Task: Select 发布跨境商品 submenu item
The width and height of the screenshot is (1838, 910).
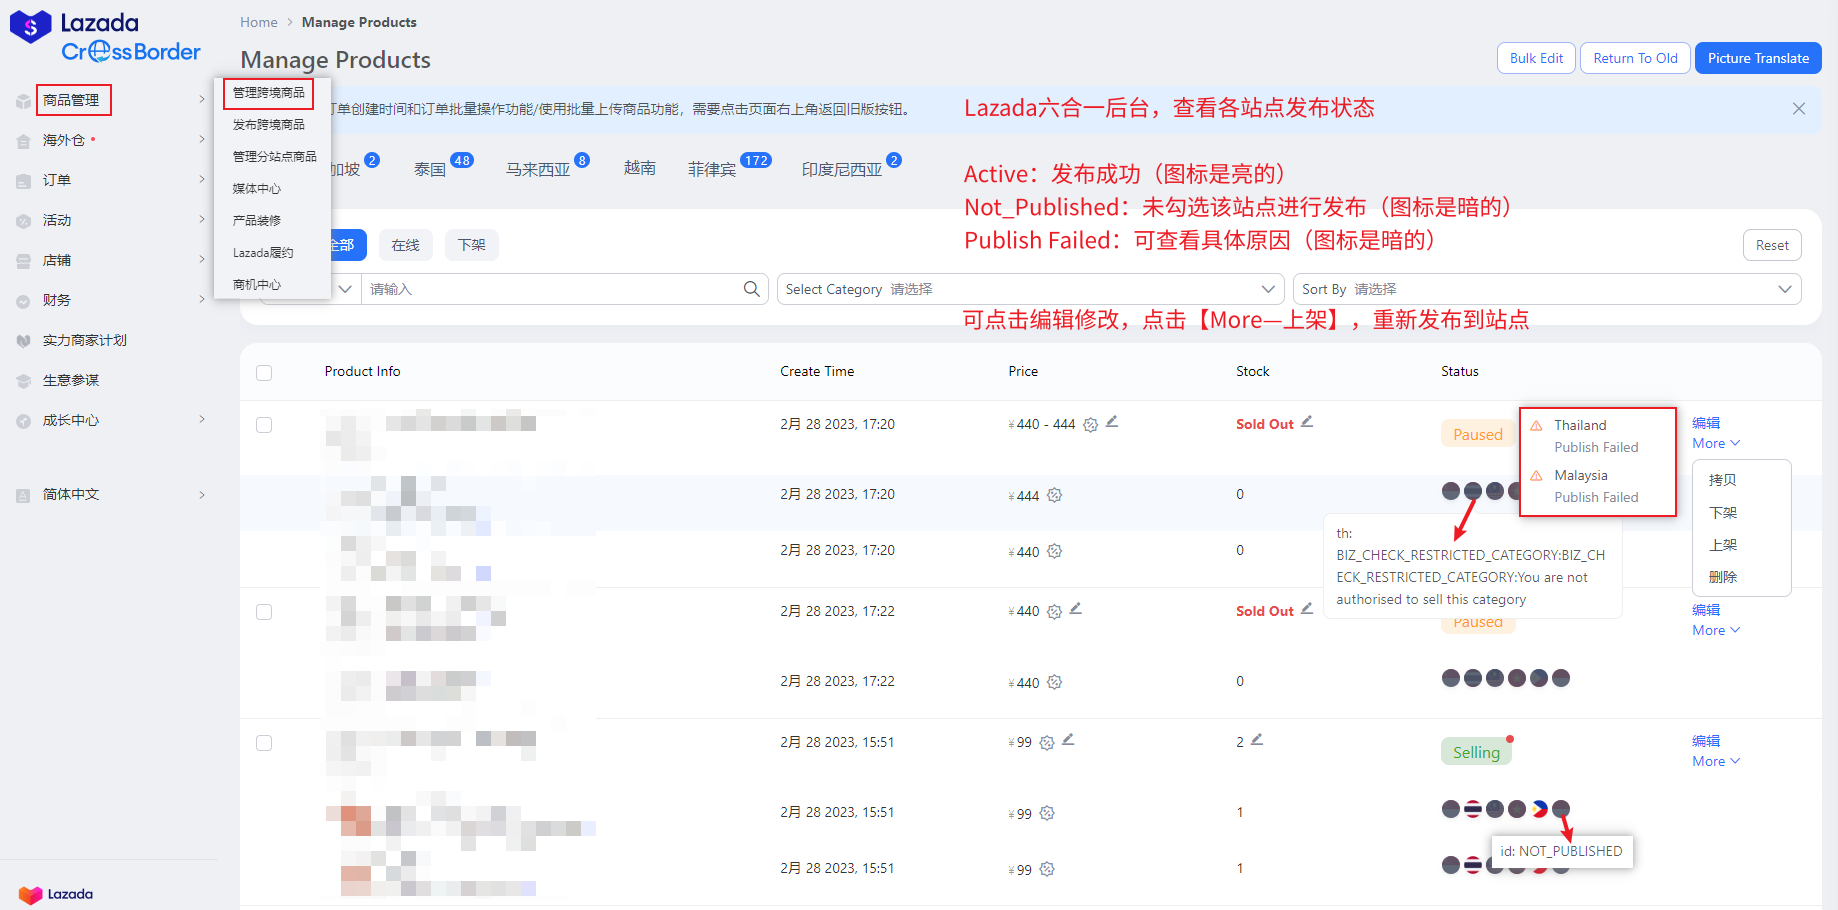Action: 269,125
